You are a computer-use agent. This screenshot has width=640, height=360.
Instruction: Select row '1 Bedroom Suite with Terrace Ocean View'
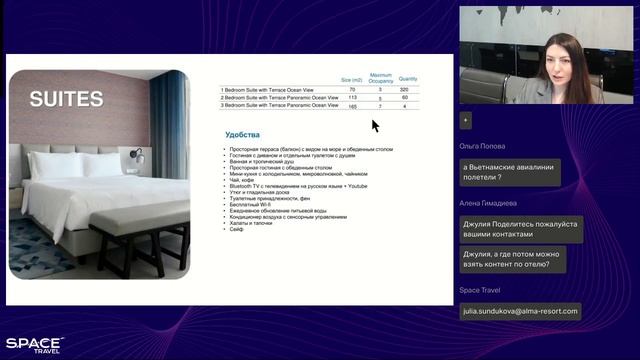click(x=319, y=89)
